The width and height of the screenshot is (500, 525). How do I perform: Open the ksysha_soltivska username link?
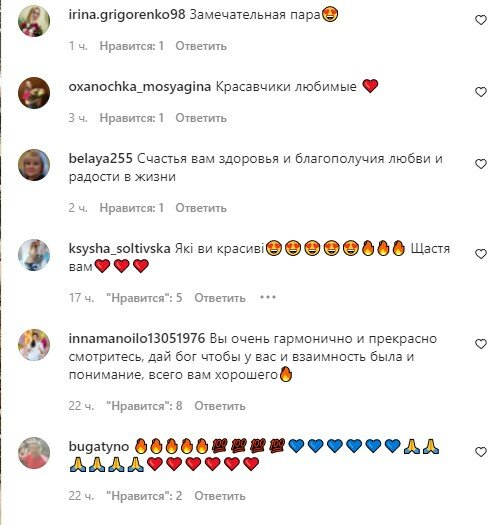click(x=120, y=249)
